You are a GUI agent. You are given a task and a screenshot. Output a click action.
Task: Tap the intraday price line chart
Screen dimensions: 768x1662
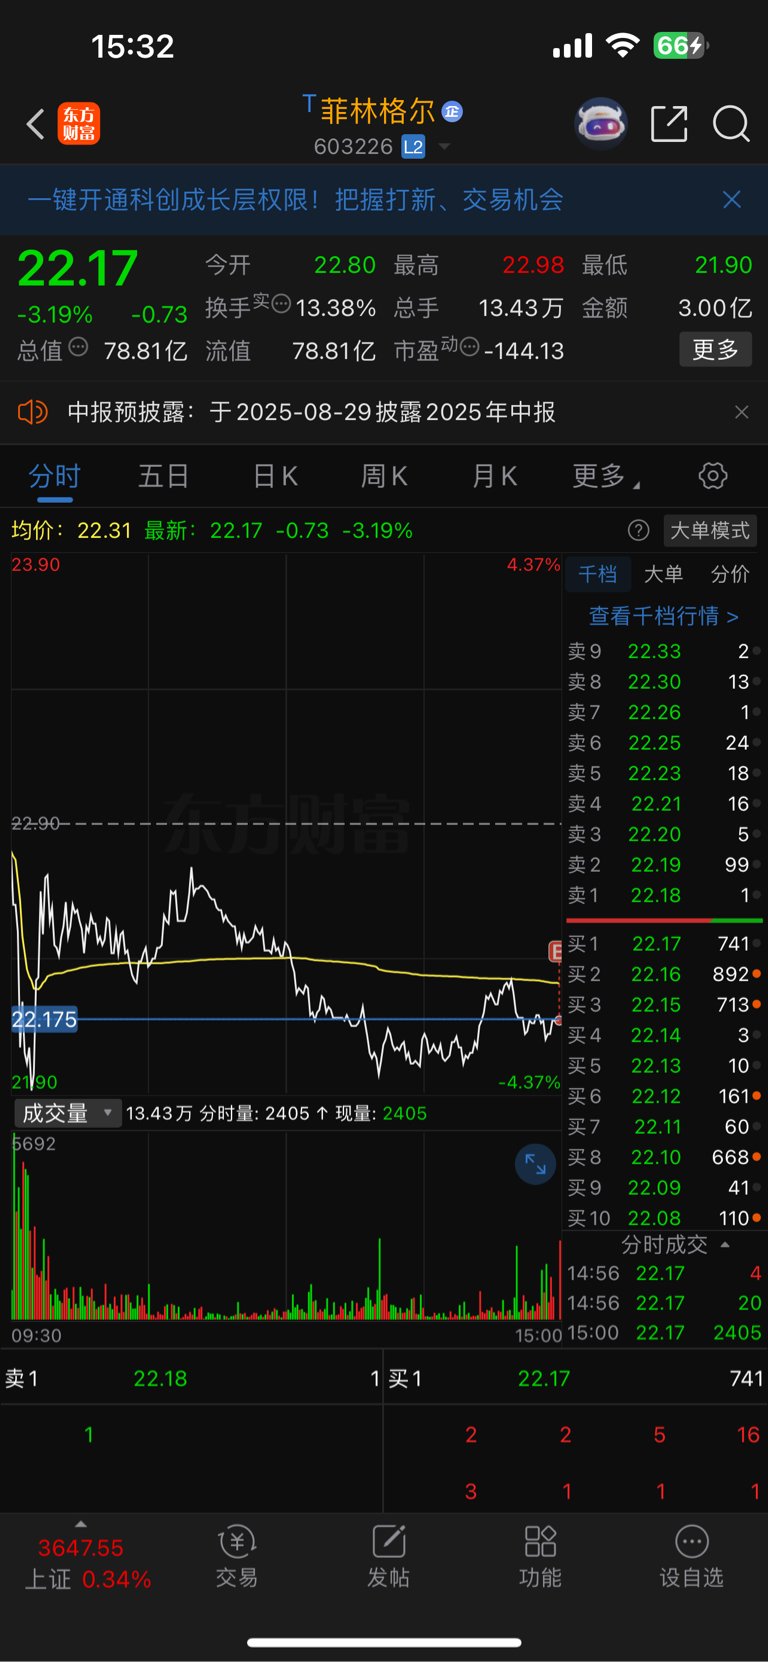[286, 825]
